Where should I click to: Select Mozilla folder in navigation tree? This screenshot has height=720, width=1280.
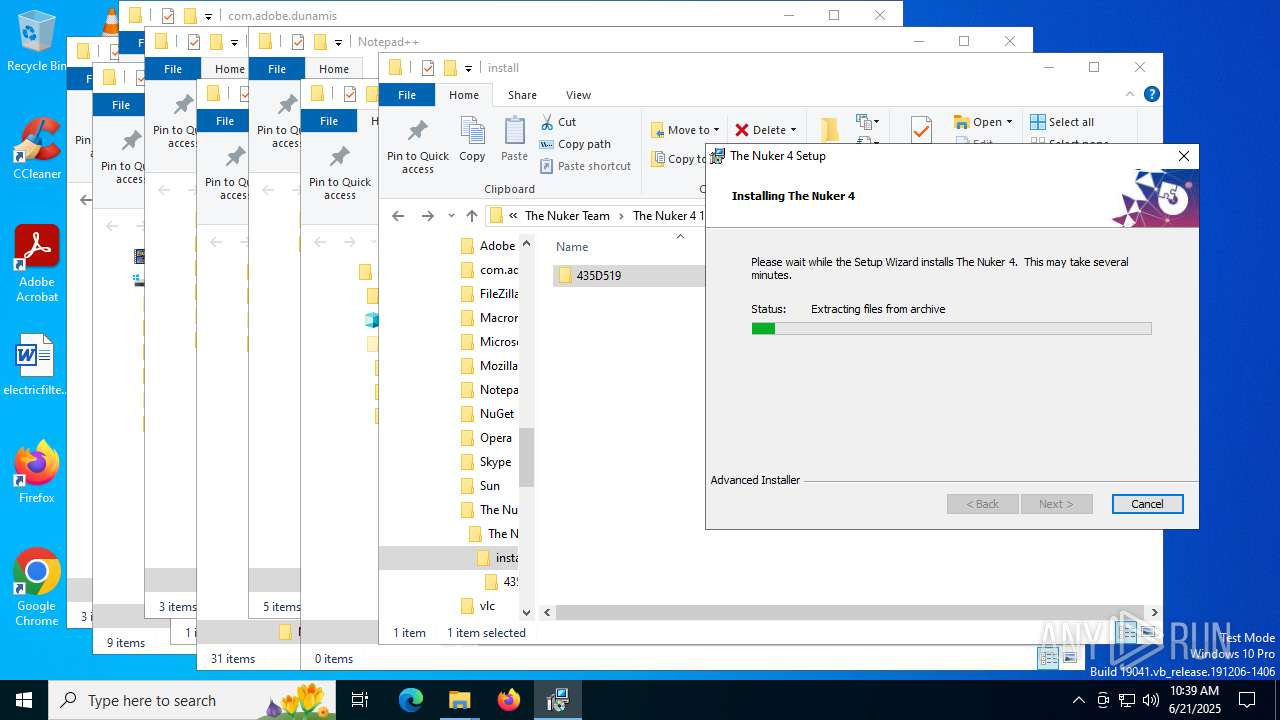point(488,366)
